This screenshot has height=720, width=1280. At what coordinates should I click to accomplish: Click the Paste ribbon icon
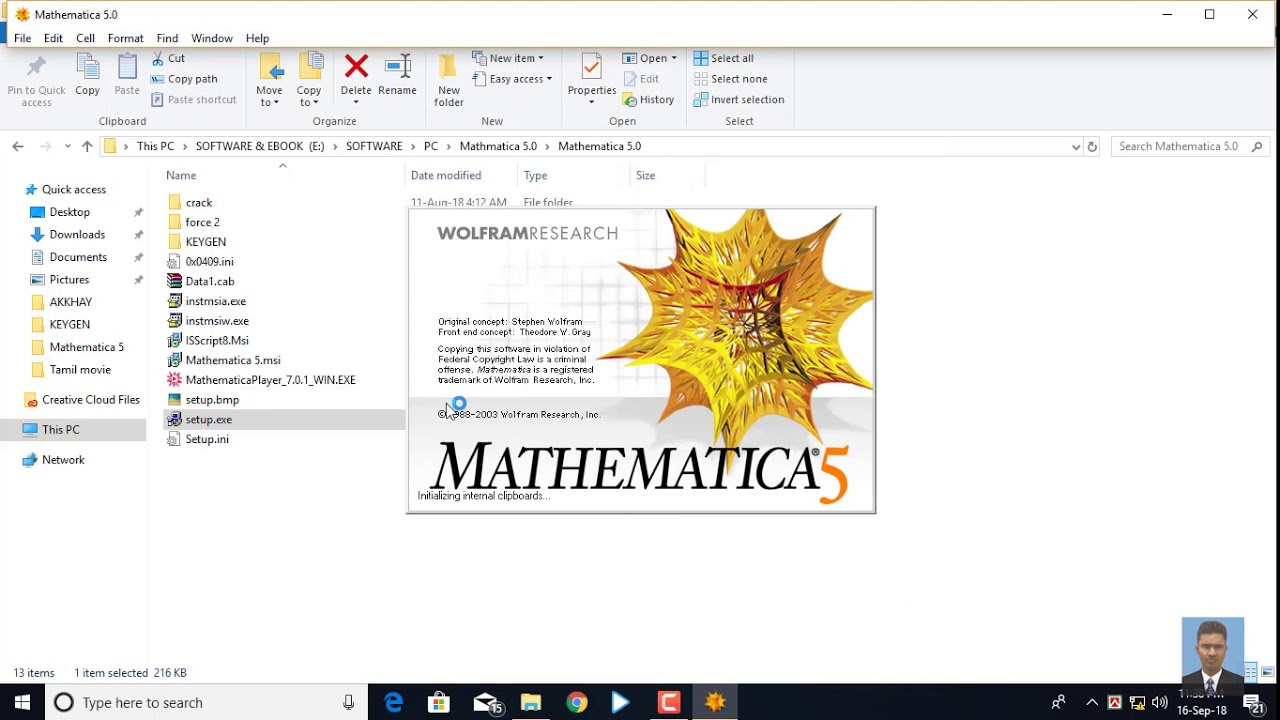(x=127, y=68)
